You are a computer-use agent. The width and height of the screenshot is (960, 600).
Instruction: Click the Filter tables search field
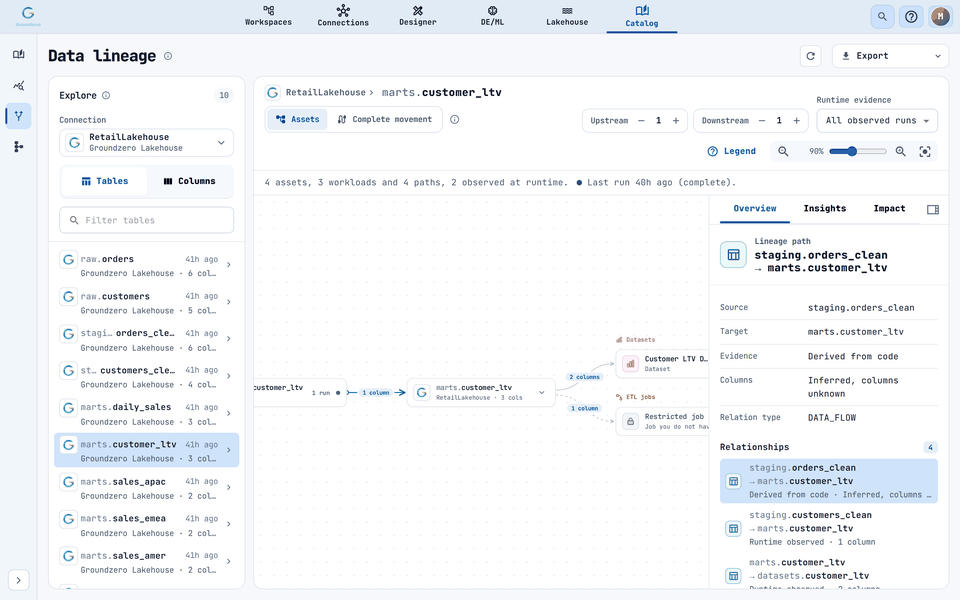(146, 220)
